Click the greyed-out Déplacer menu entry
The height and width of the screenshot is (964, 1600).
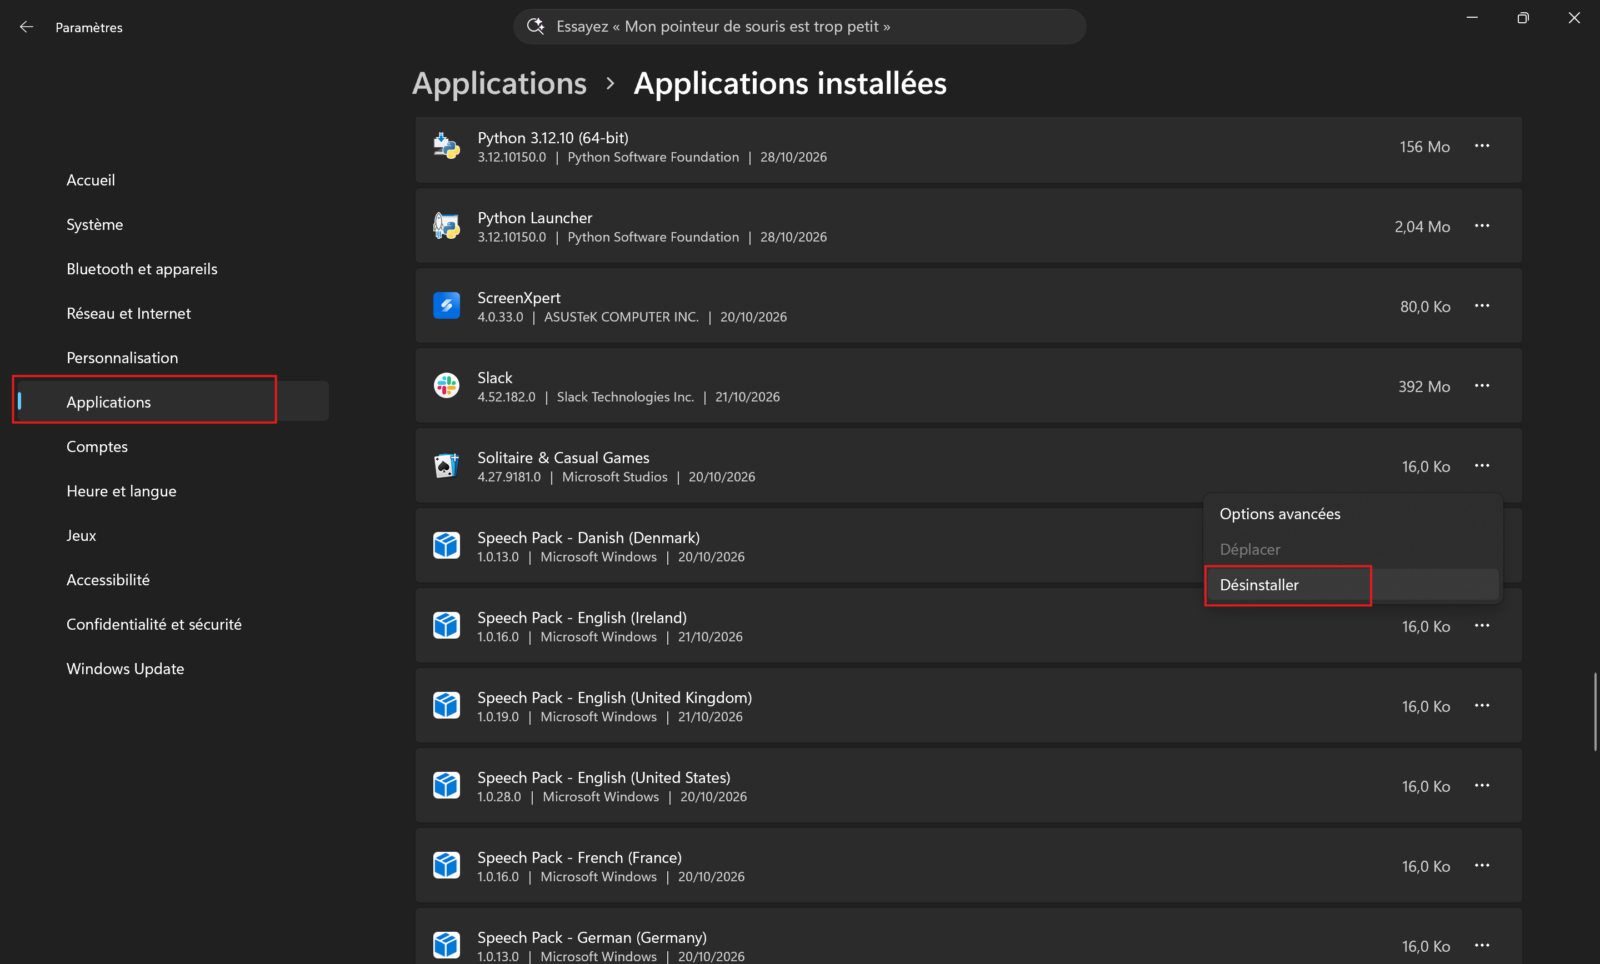tap(1353, 549)
